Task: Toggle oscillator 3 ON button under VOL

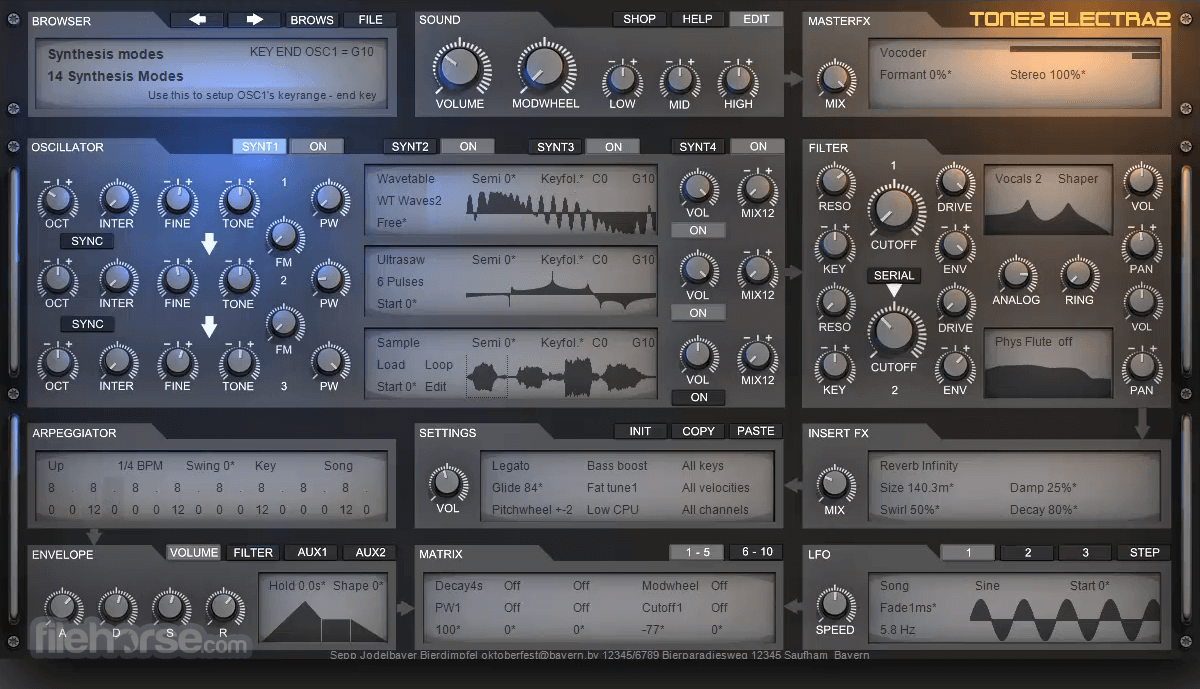Action: [x=698, y=397]
